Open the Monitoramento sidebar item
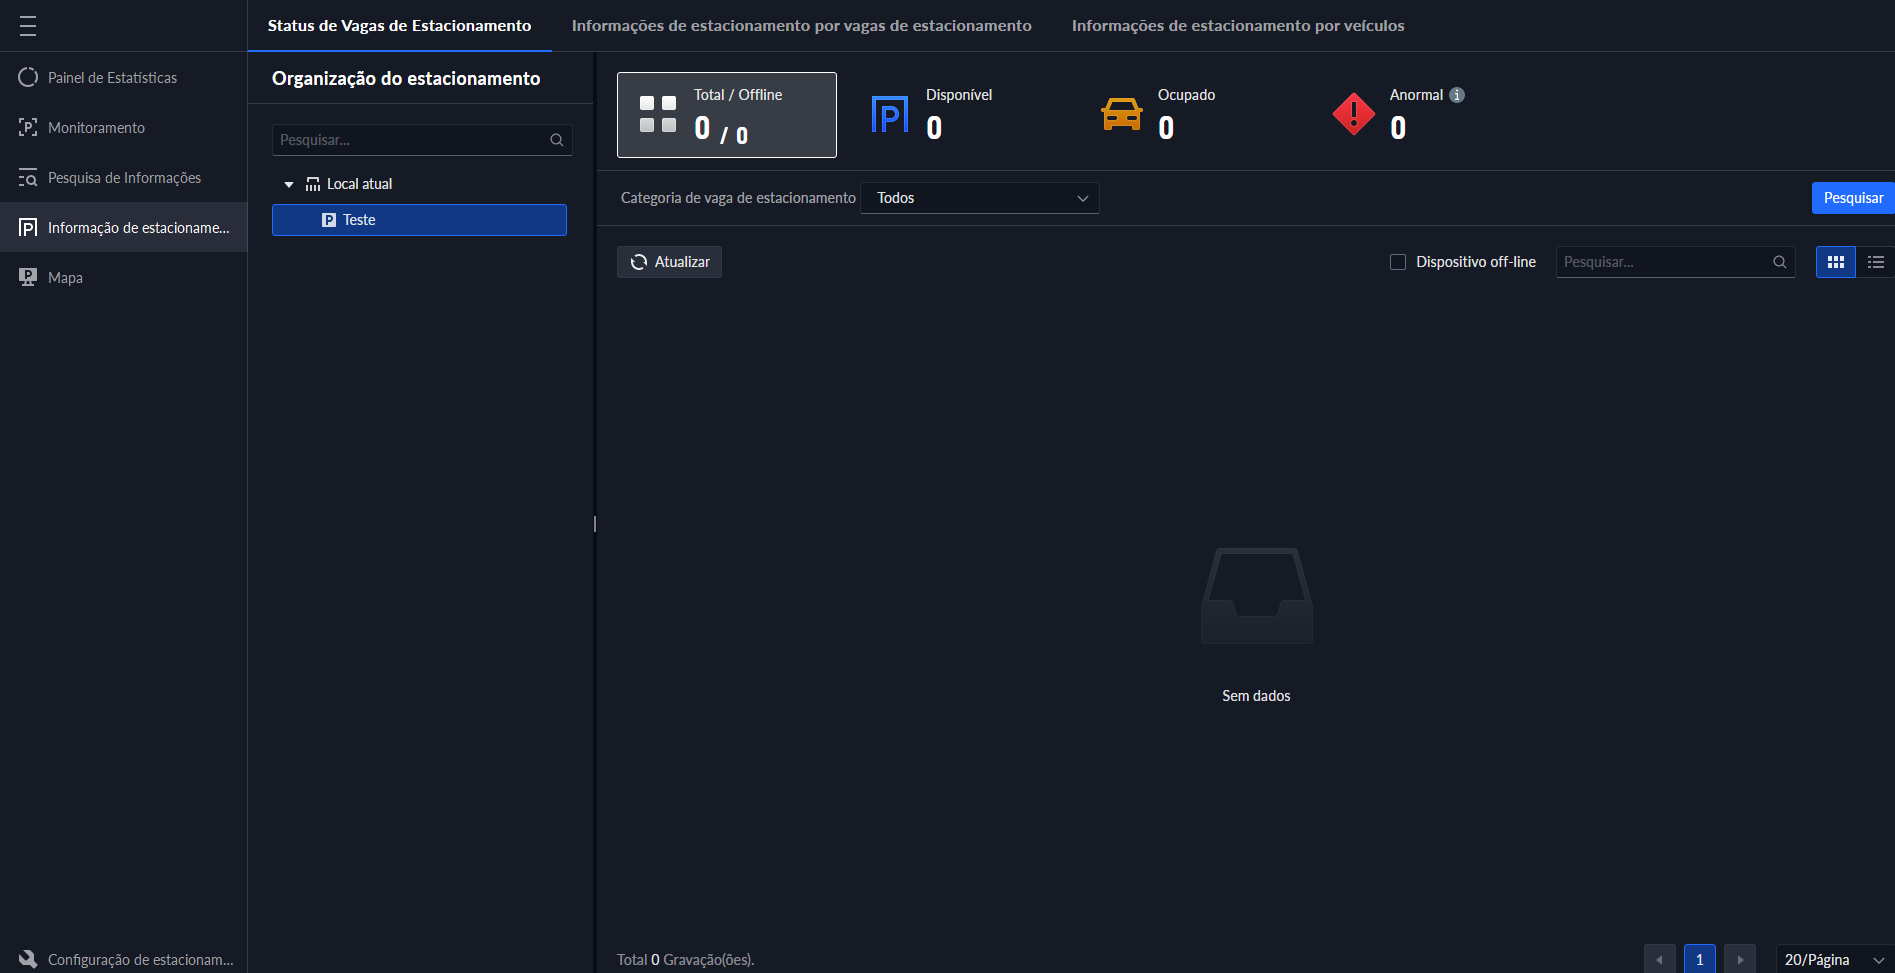Viewport: 1895px width, 973px height. click(96, 128)
